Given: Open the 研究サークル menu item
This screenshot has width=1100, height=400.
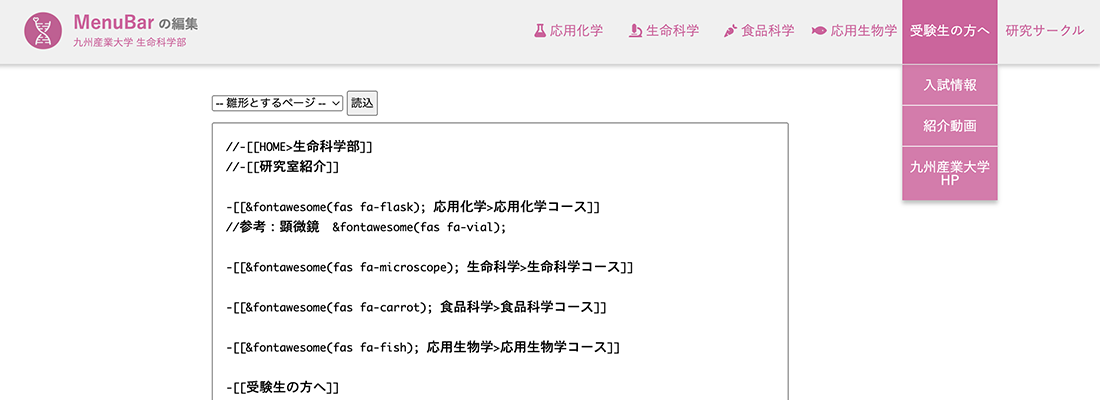Looking at the screenshot, I should pyautogui.click(x=1045, y=31).
